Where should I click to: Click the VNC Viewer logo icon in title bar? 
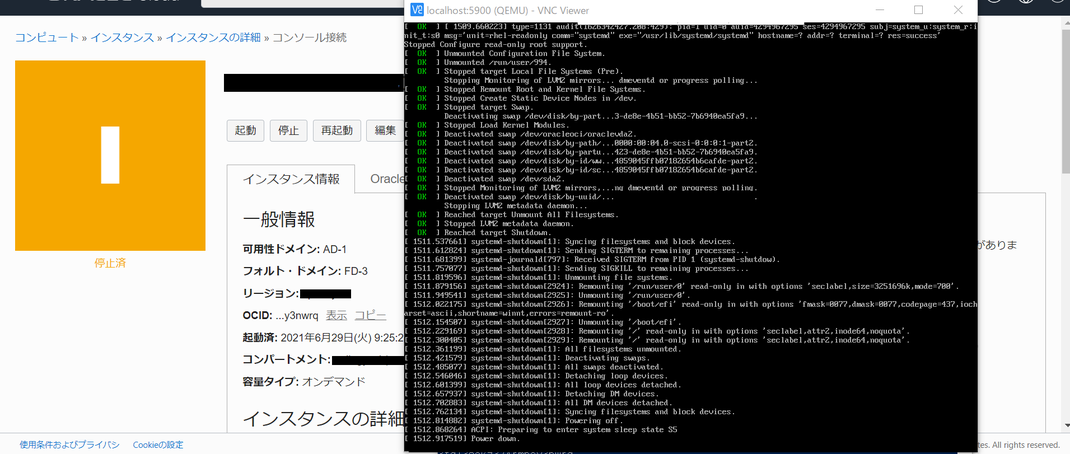416,10
